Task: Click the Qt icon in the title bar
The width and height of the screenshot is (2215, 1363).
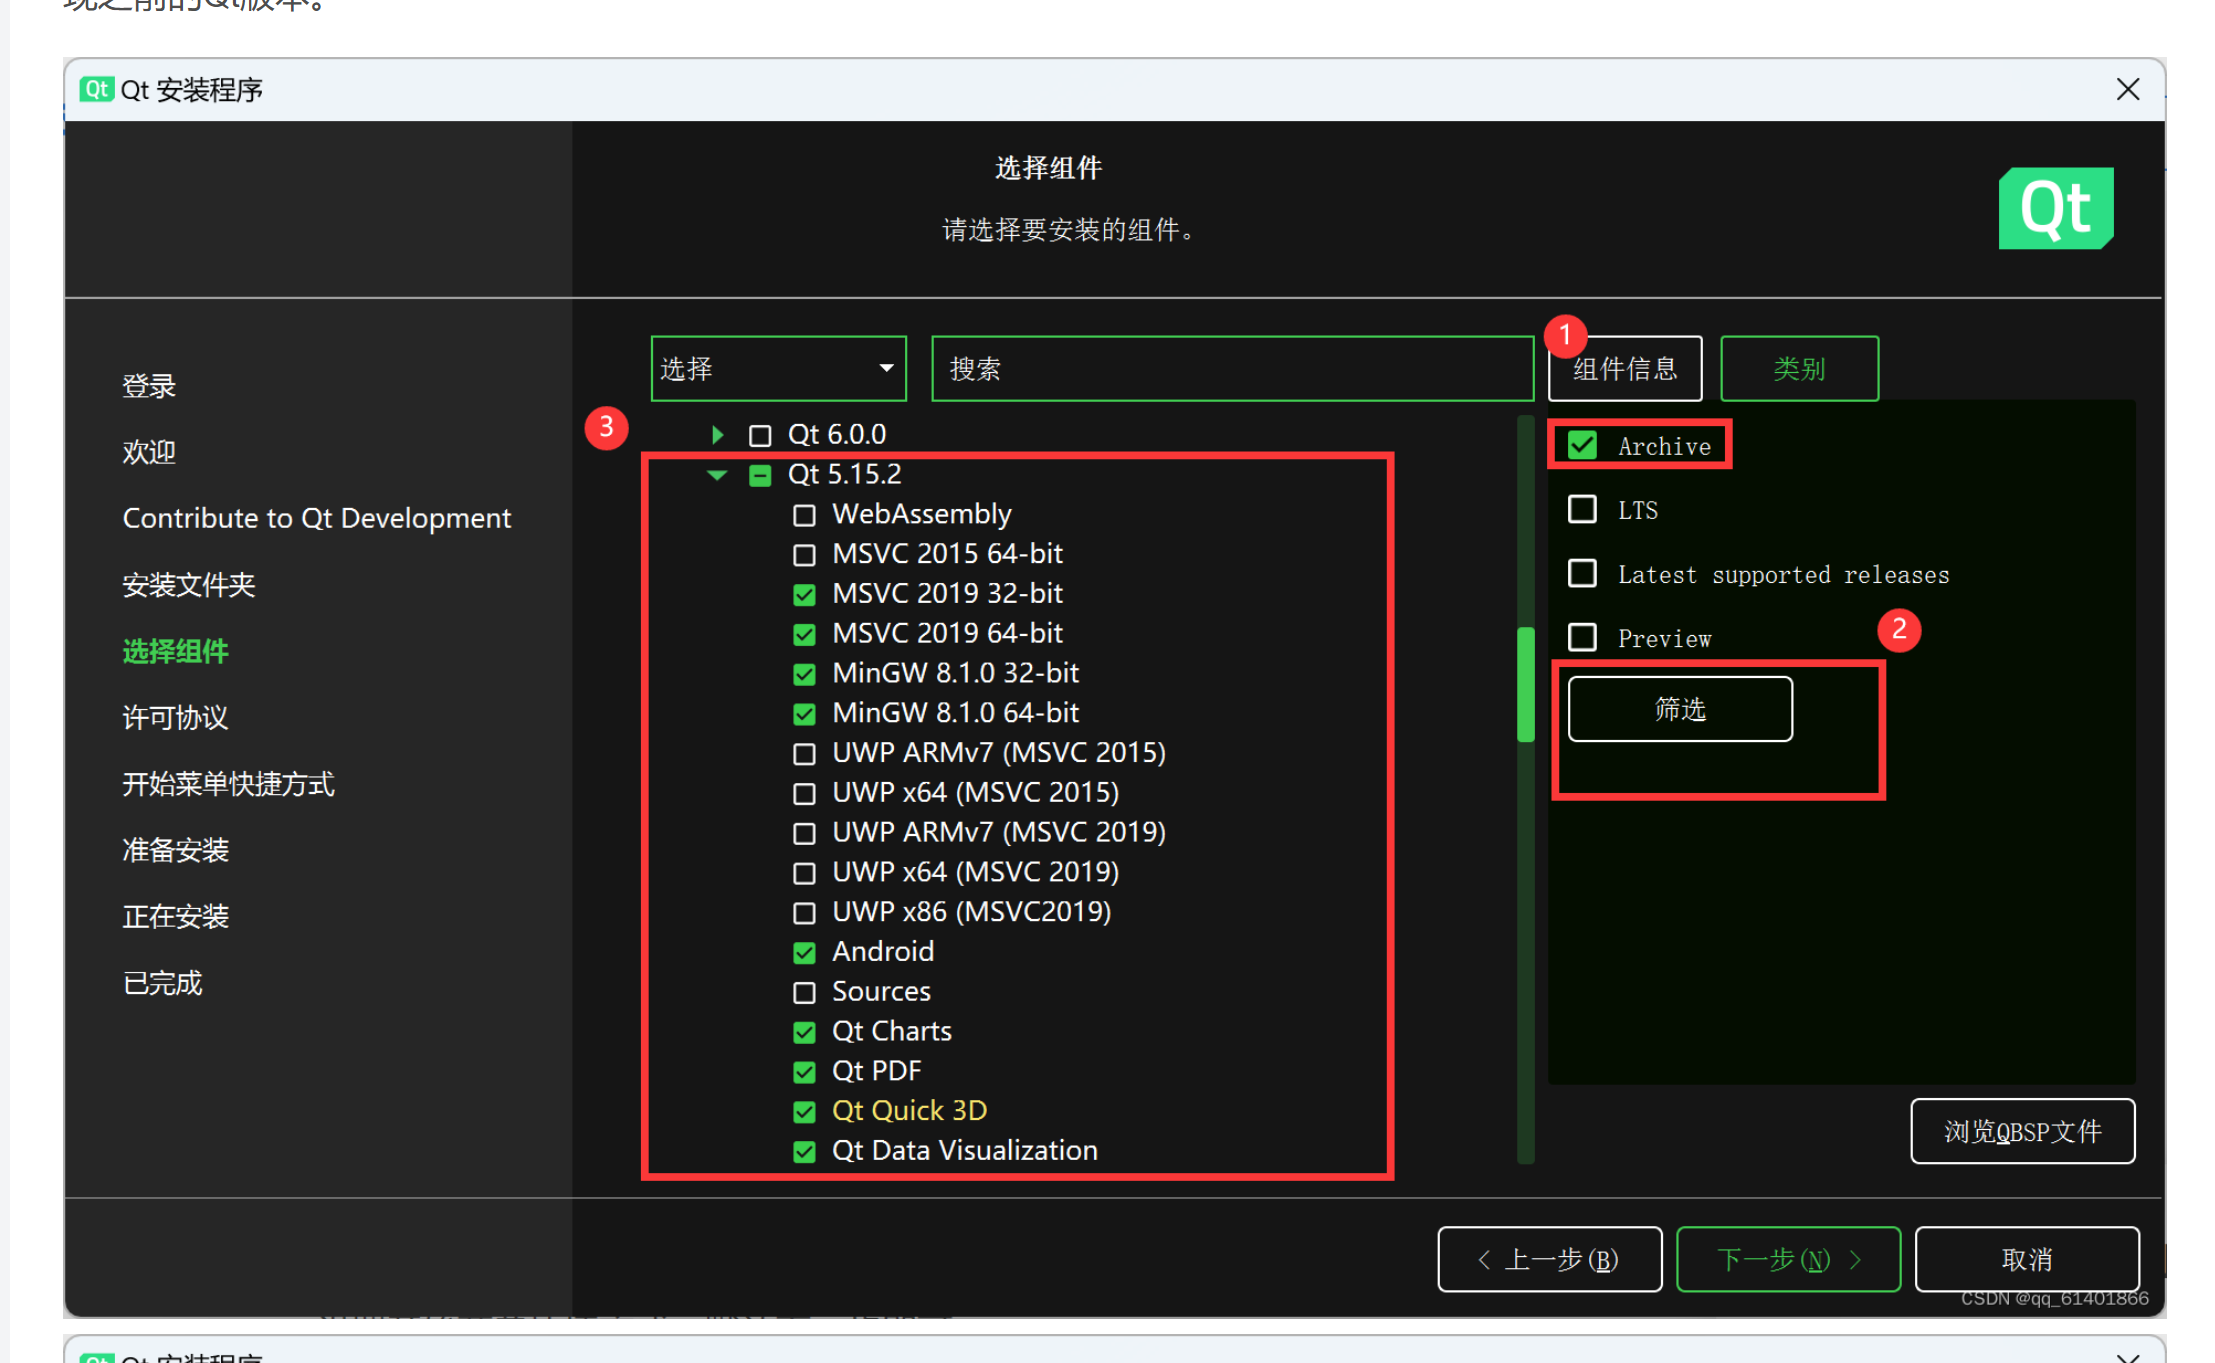Action: coord(96,89)
